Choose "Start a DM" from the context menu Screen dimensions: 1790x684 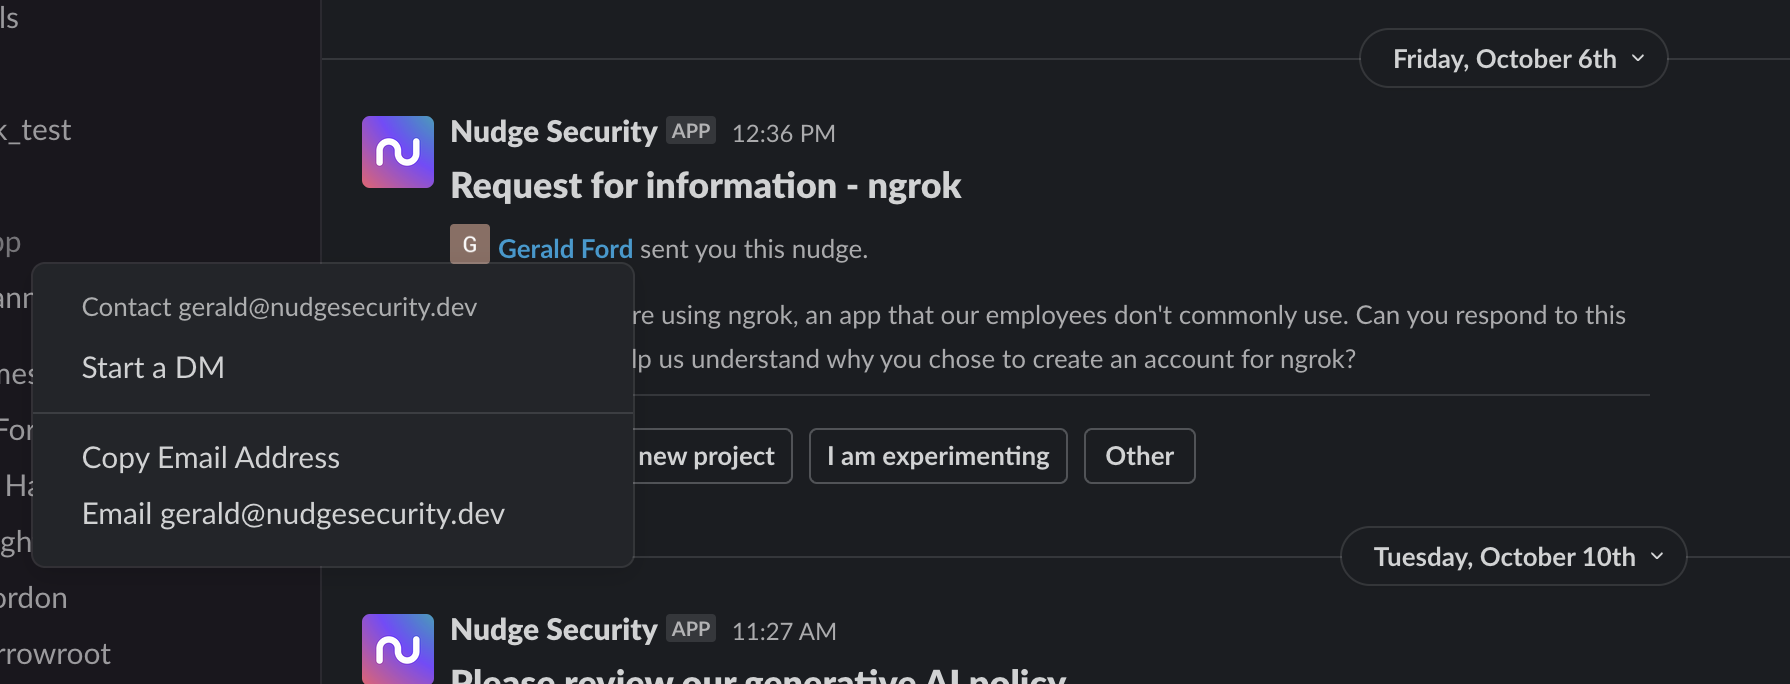[153, 368]
